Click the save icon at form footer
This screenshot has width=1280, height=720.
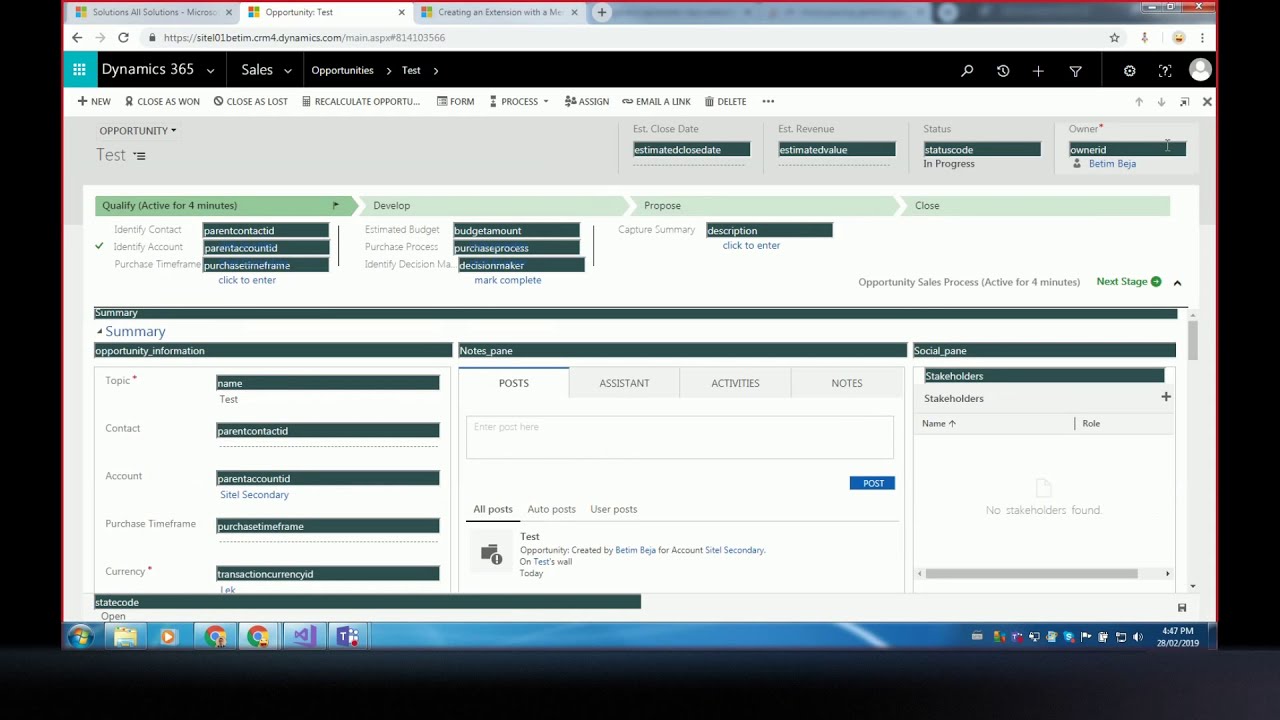point(1182,608)
